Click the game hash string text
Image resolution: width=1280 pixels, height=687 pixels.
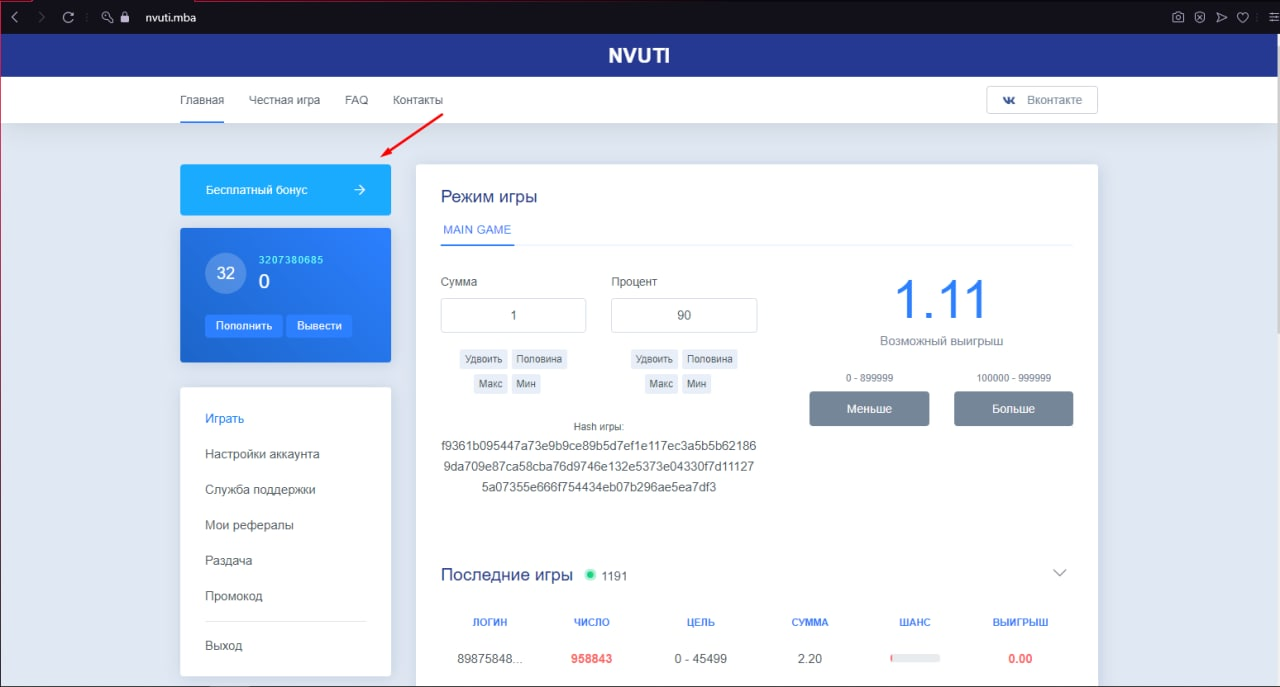tap(598, 466)
